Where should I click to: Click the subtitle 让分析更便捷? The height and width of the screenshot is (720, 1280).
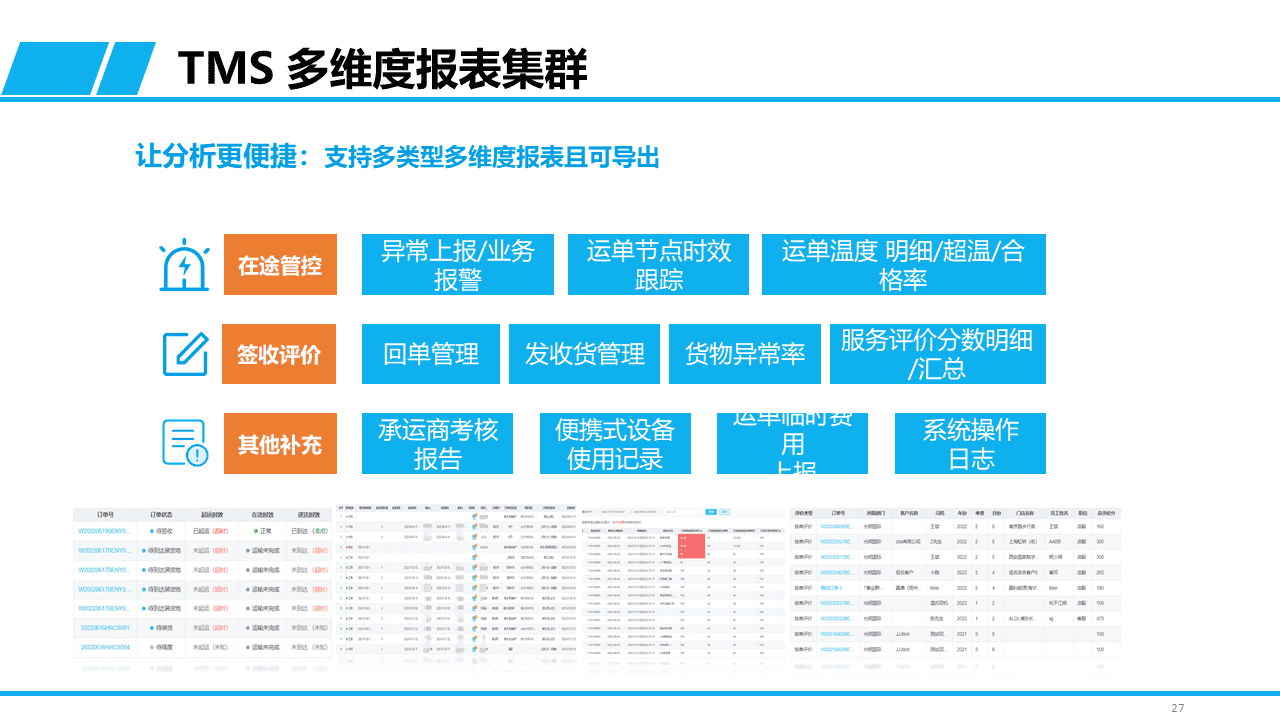(x=217, y=157)
